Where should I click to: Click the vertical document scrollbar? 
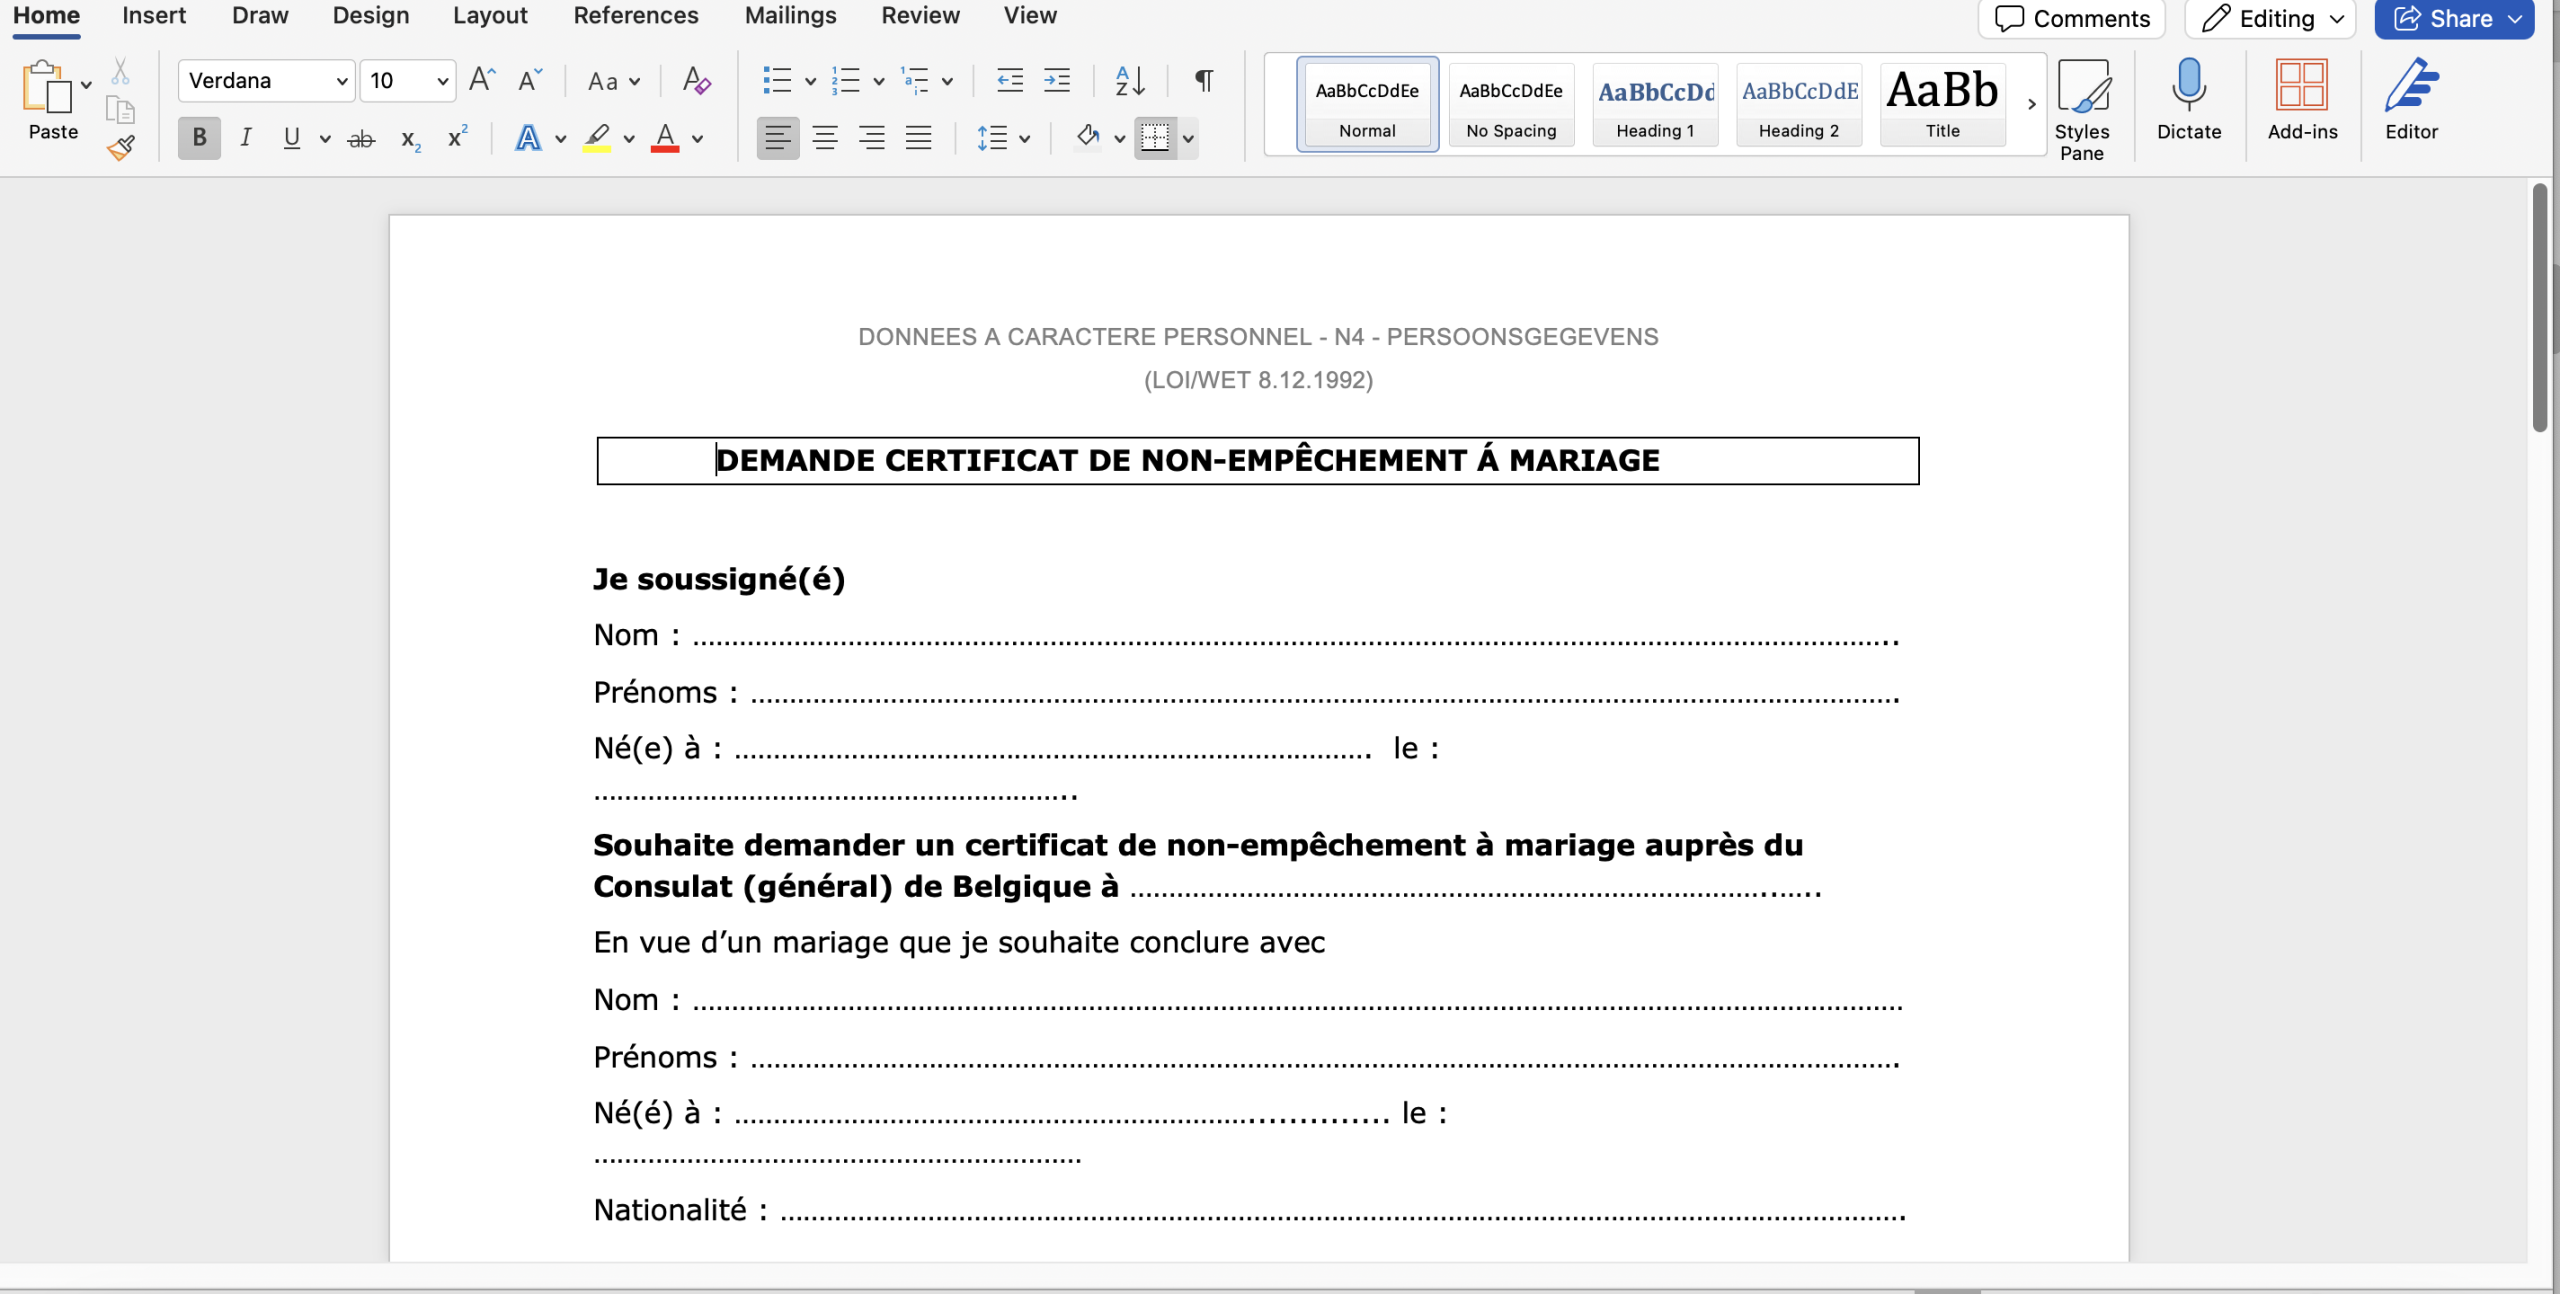click(2540, 307)
